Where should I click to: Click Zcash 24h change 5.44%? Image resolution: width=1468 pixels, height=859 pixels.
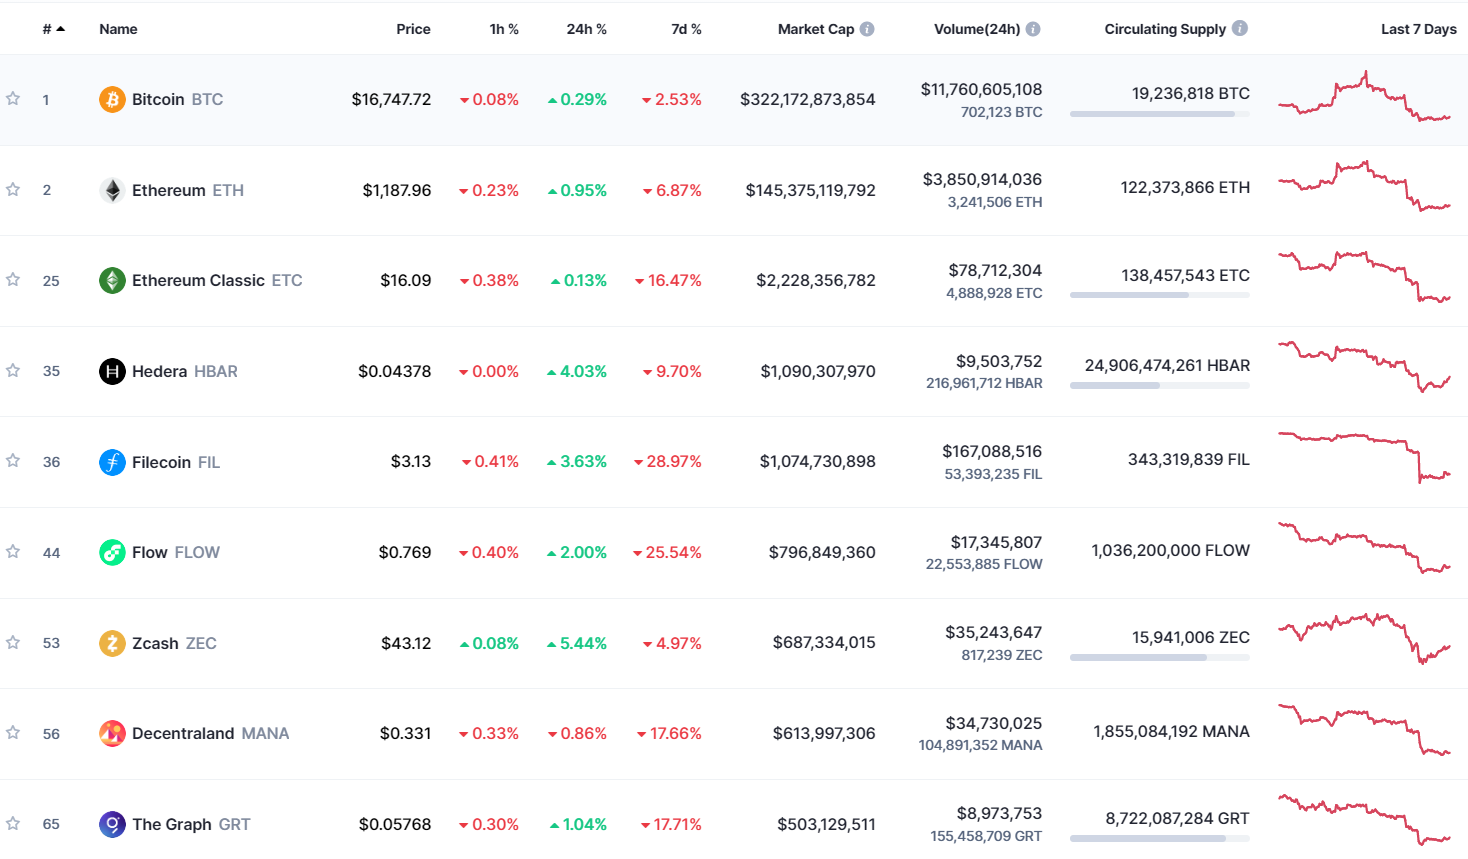(577, 643)
